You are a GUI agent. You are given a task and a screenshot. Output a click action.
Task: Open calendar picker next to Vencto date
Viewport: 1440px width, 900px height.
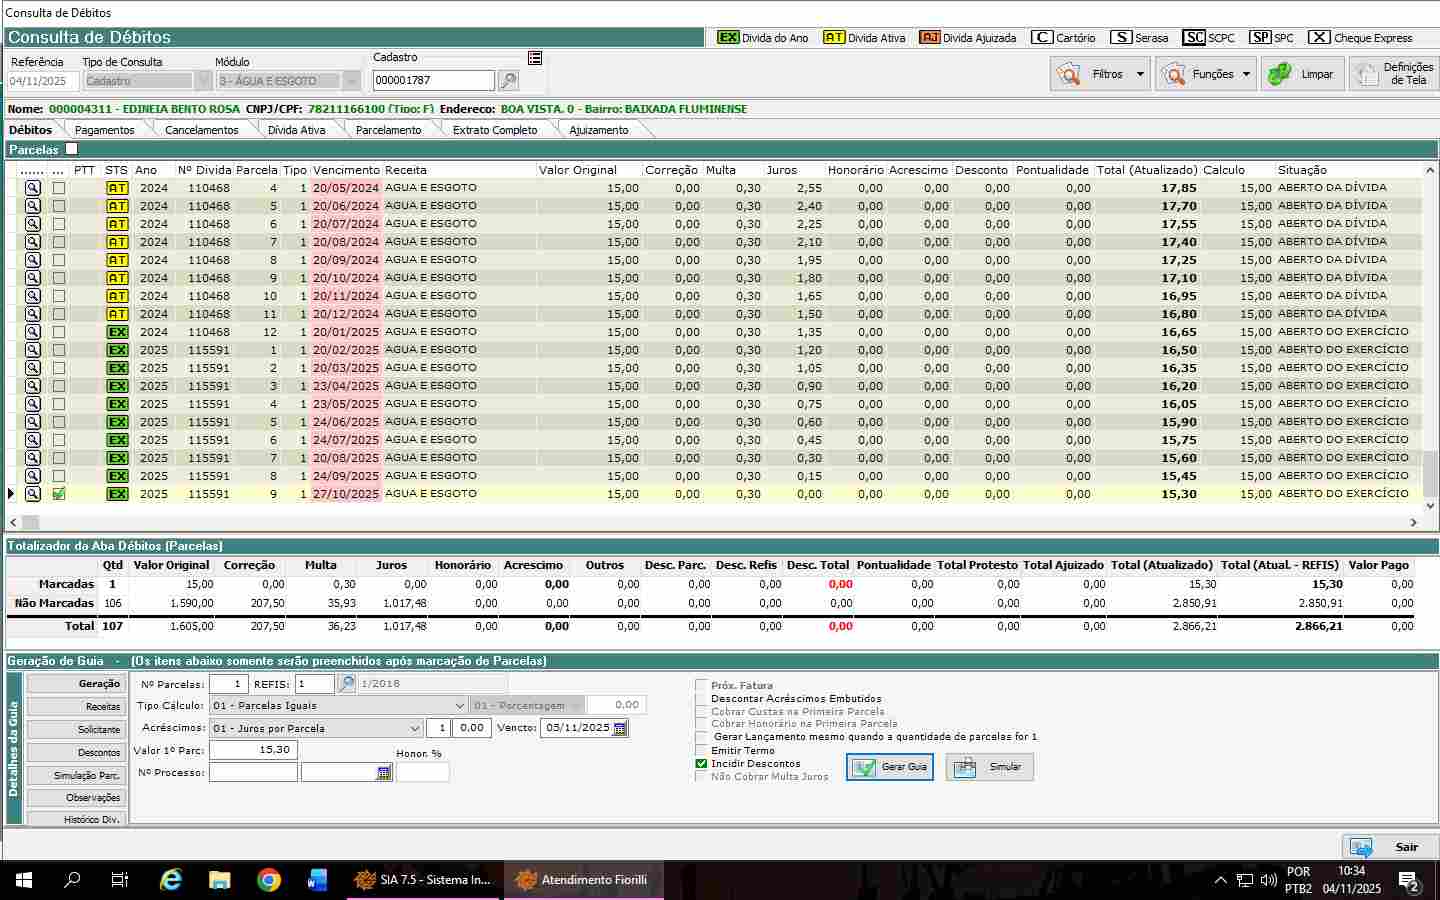(620, 728)
